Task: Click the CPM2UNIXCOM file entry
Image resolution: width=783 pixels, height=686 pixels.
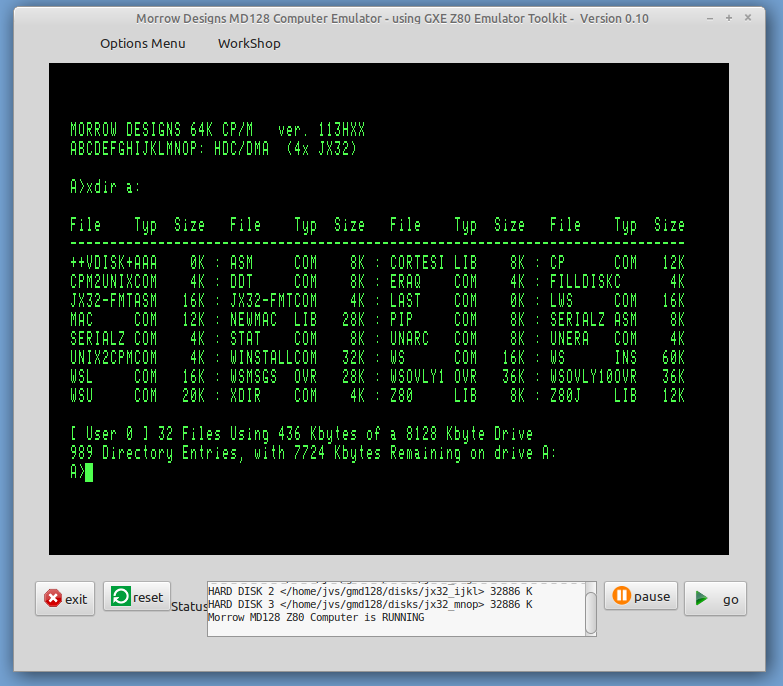Action: [x=137, y=282]
